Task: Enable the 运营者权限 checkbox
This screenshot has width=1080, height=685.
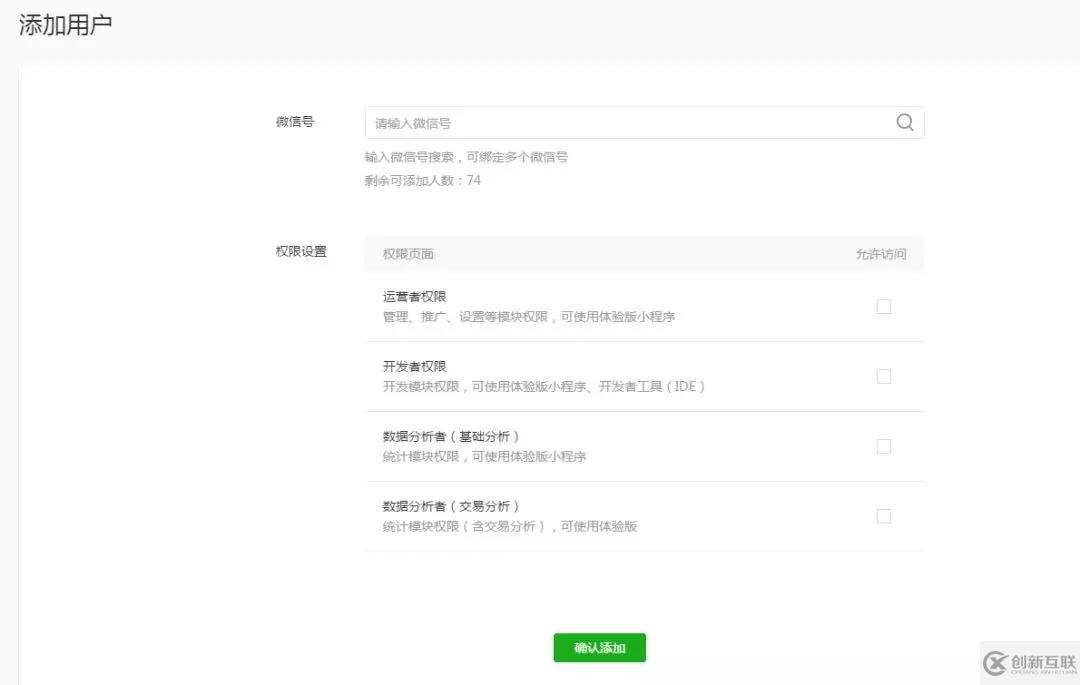Action: (x=884, y=306)
